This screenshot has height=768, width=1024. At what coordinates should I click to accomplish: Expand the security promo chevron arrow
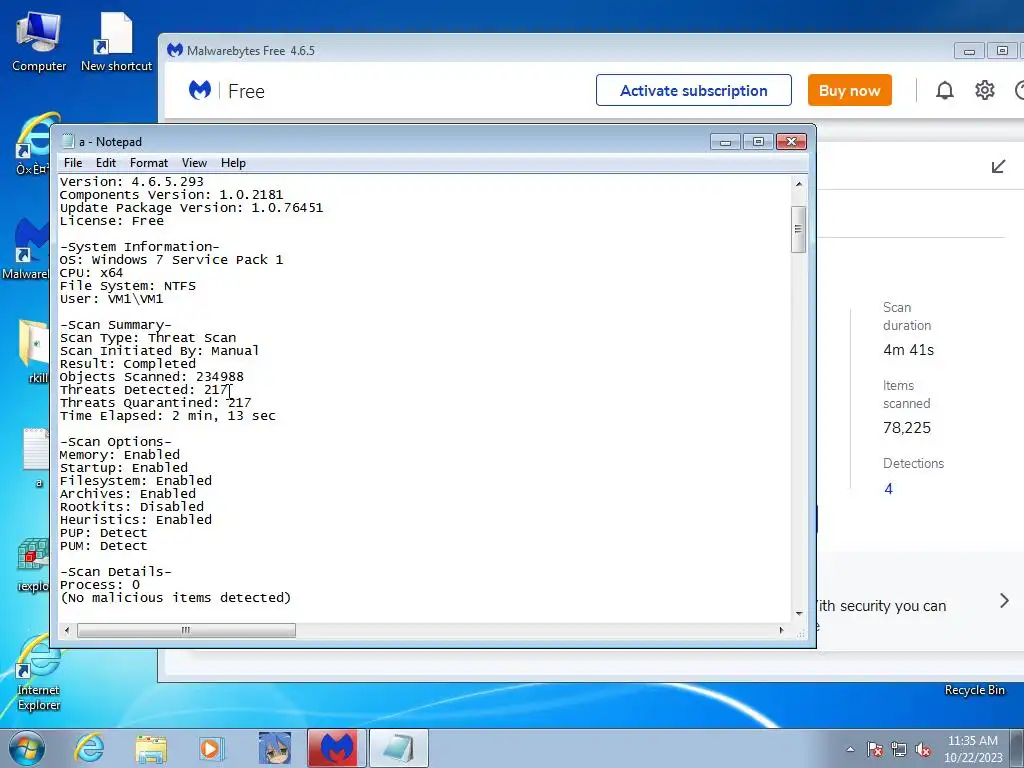tap(1004, 600)
